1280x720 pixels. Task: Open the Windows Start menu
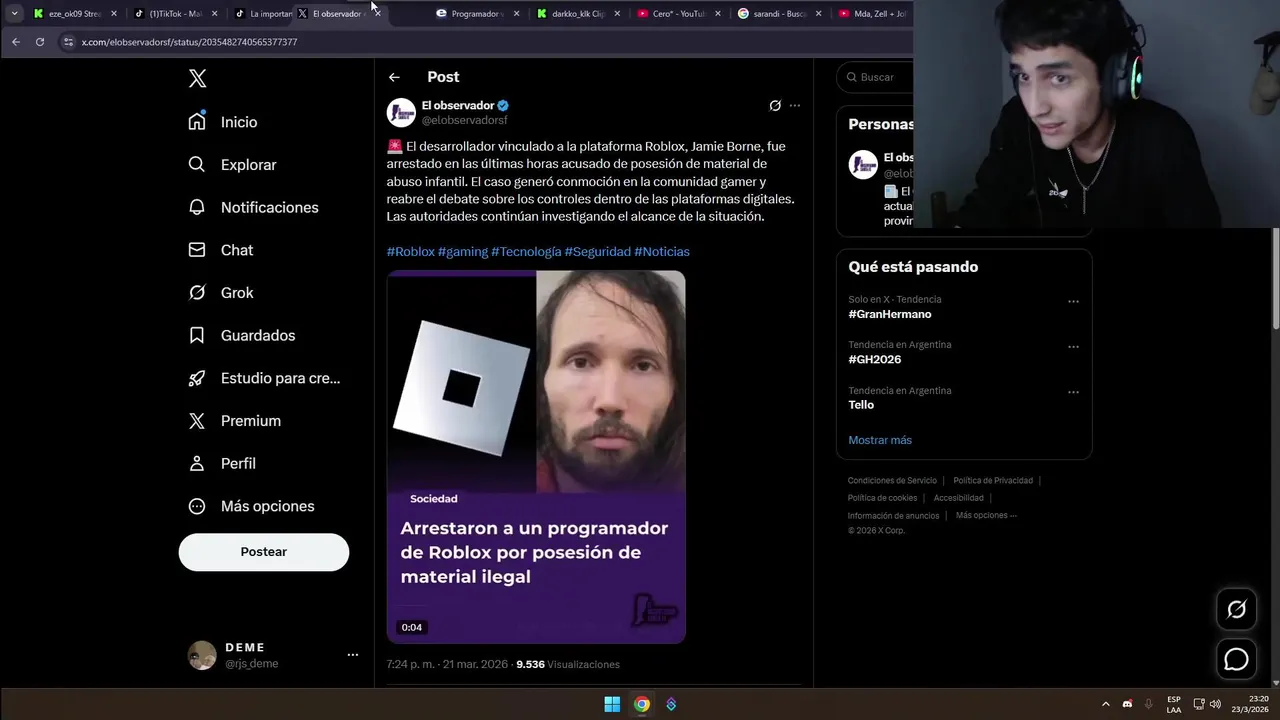coord(612,704)
